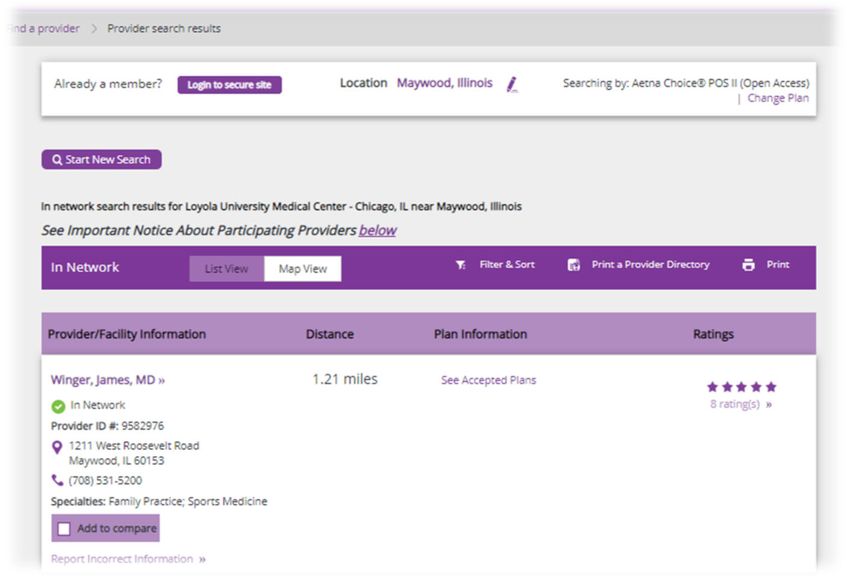850x580 pixels.
Task: Click the Provider search results breadcrumb
Action: pyautogui.click(x=164, y=28)
